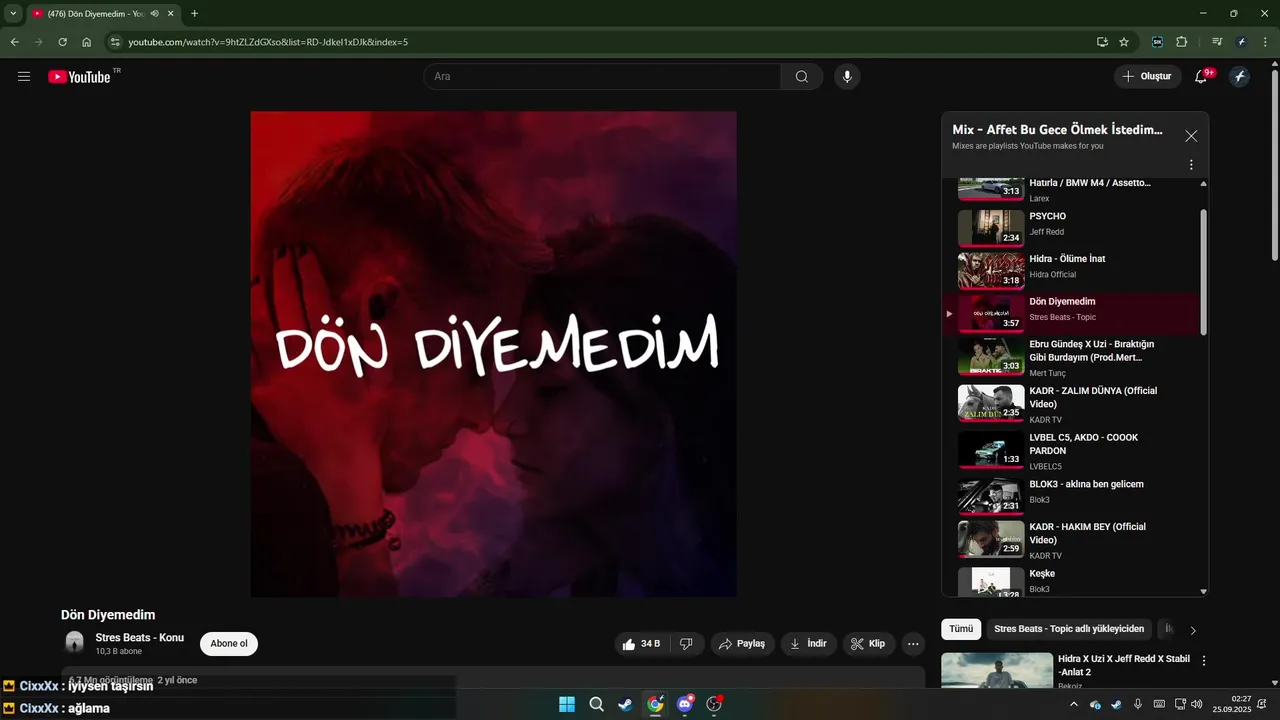Image resolution: width=1280 pixels, height=720 pixels.
Task: Play KADR - HAKIM BEY playlist item
Action: click(x=1070, y=540)
